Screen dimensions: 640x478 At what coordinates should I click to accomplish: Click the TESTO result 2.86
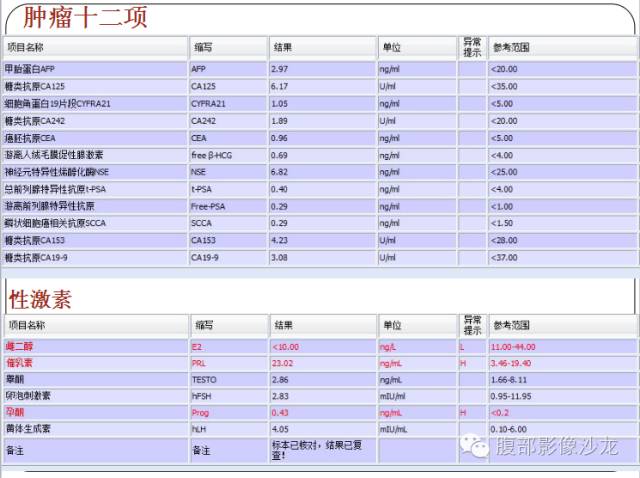[x=280, y=380]
